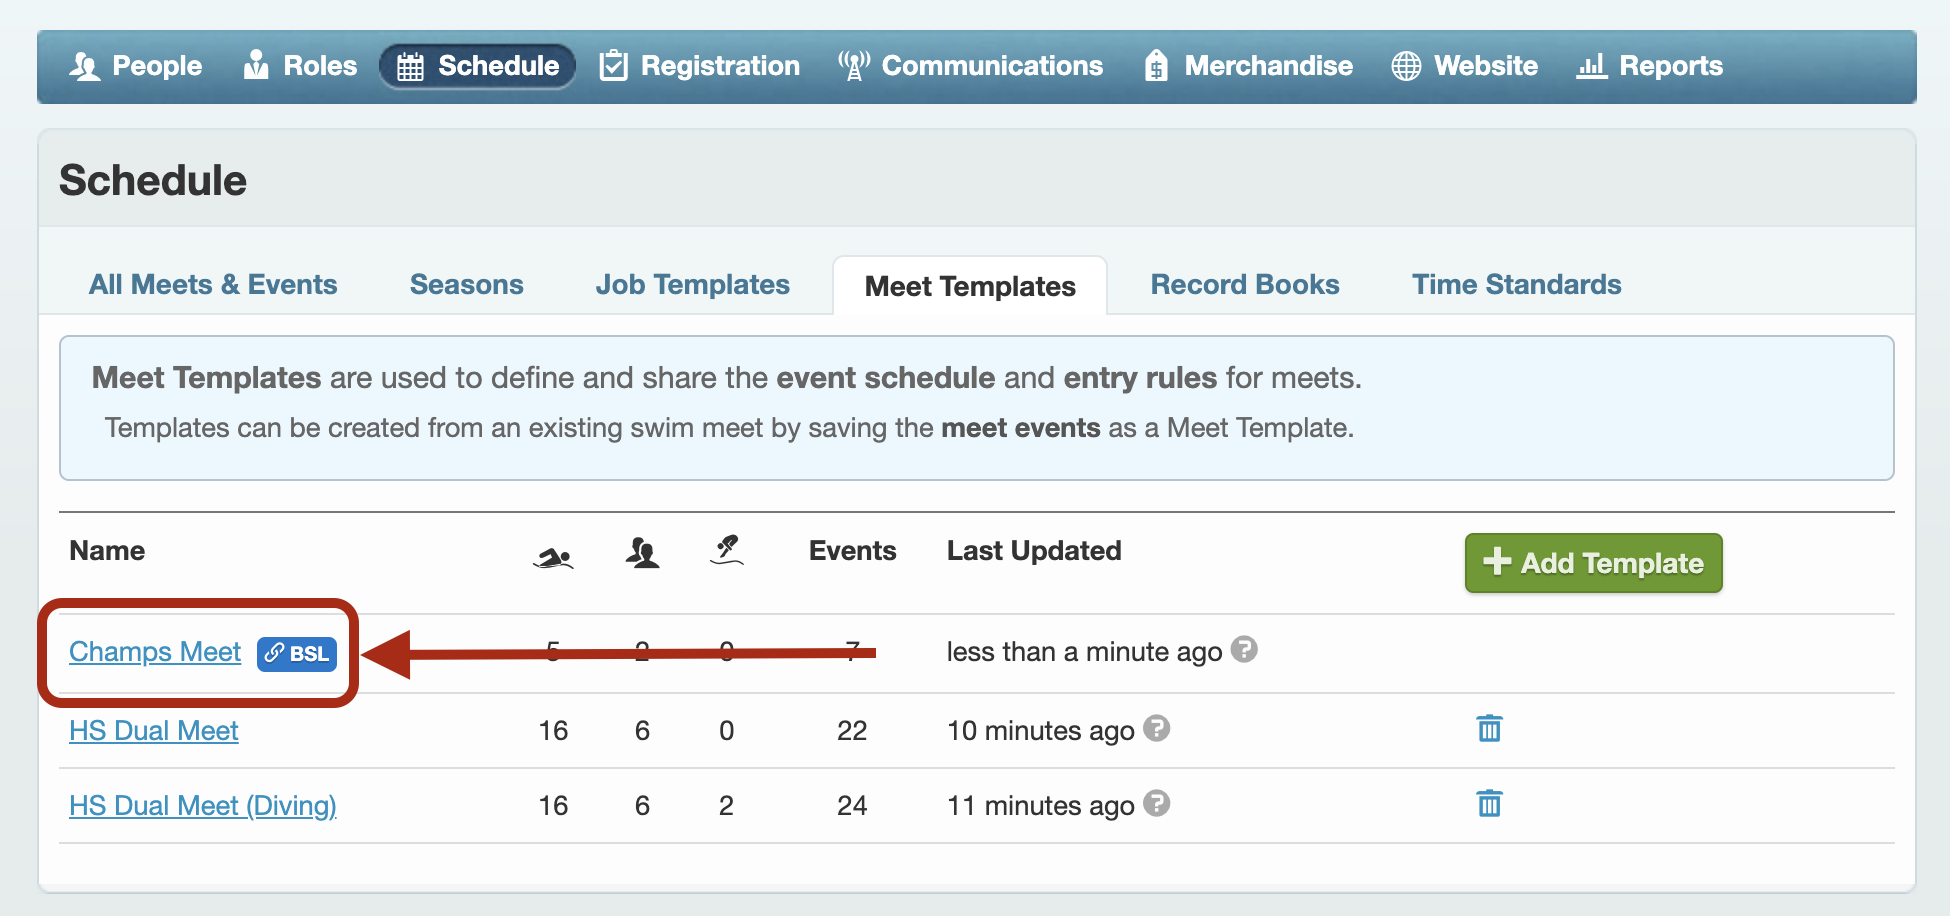Click help icon beside 'less than a minute ago'
Image resolution: width=1950 pixels, height=916 pixels.
(1244, 650)
